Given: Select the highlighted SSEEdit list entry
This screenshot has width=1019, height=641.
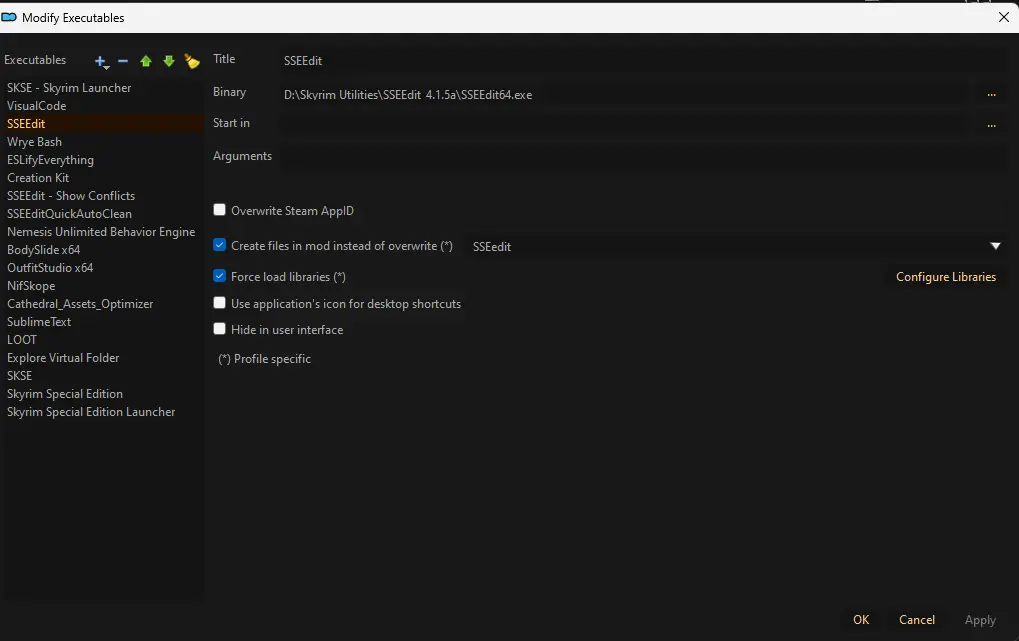Looking at the screenshot, I should (102, 124).
